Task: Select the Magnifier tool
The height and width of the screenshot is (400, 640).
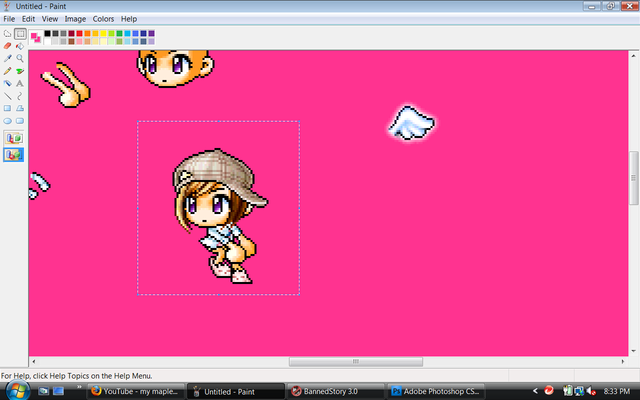Action: tap(20, 59)
